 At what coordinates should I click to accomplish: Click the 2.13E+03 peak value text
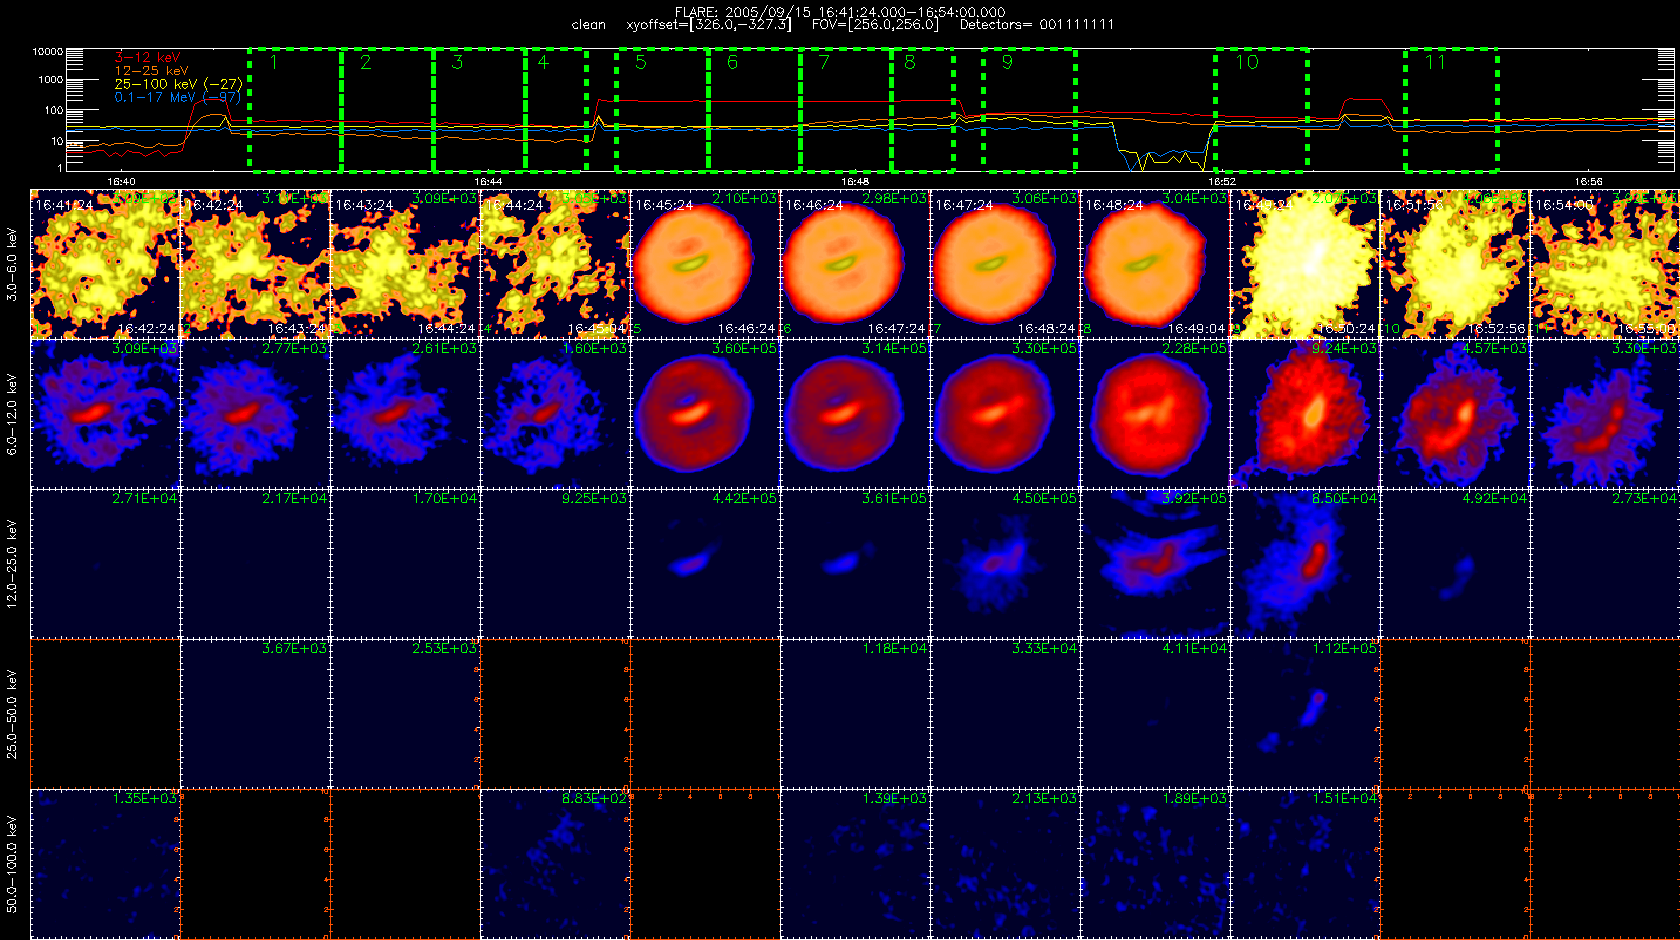click(1045, 798)
